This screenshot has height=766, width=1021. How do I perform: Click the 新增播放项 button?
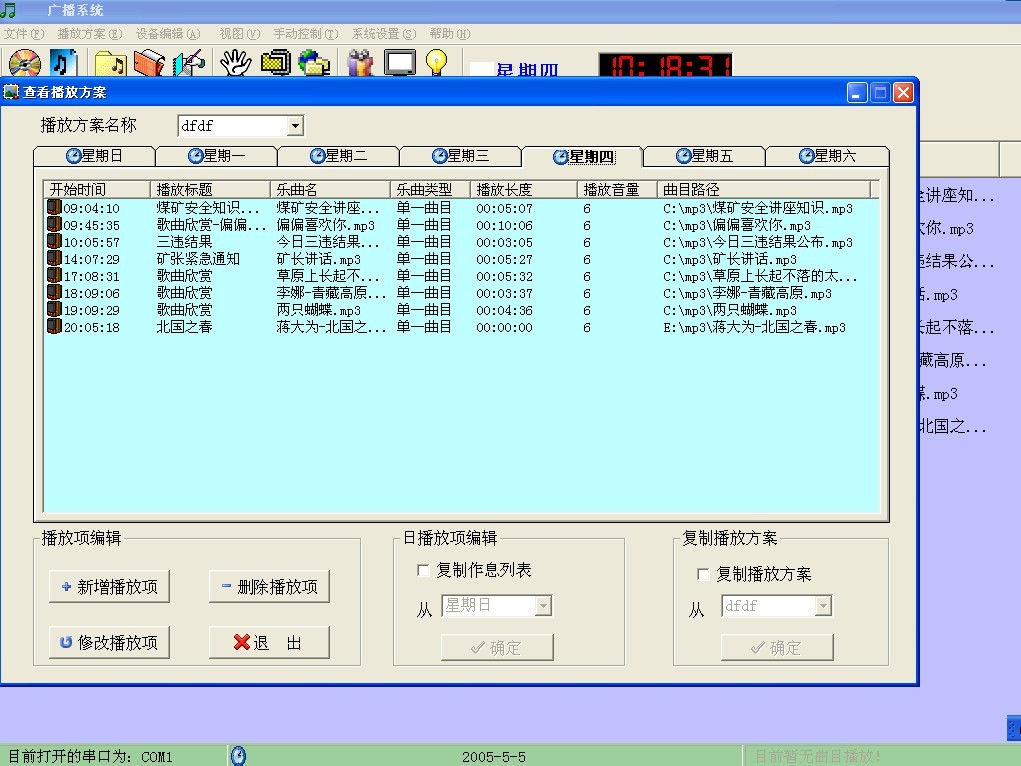[108, 586]
